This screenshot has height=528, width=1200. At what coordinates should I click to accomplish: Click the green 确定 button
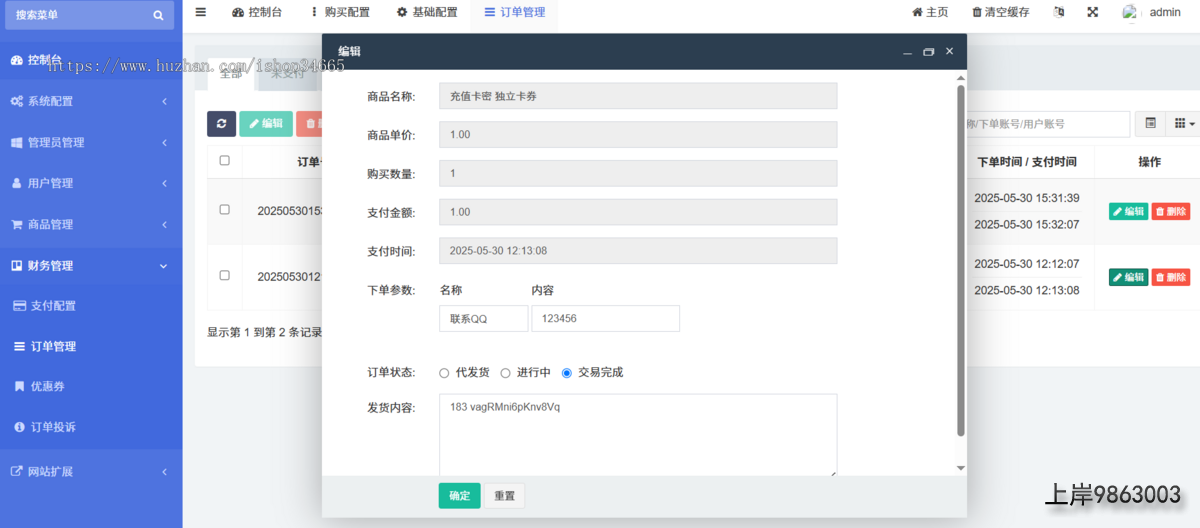coord(459,496)
